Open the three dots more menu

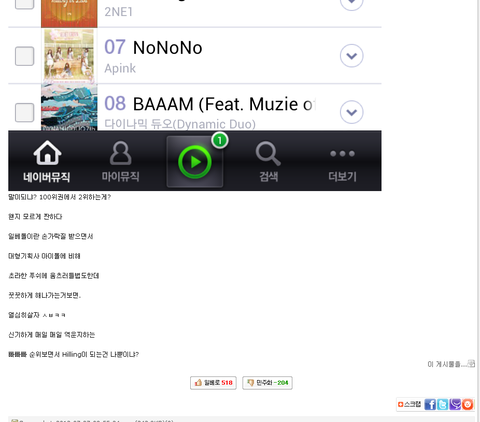click(342, 162)
